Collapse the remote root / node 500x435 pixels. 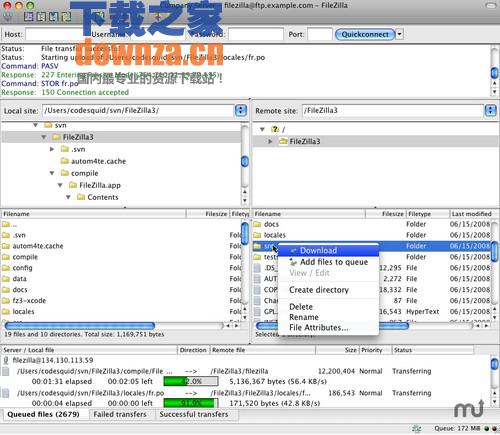pyautogui.click(x=262, y=129)
